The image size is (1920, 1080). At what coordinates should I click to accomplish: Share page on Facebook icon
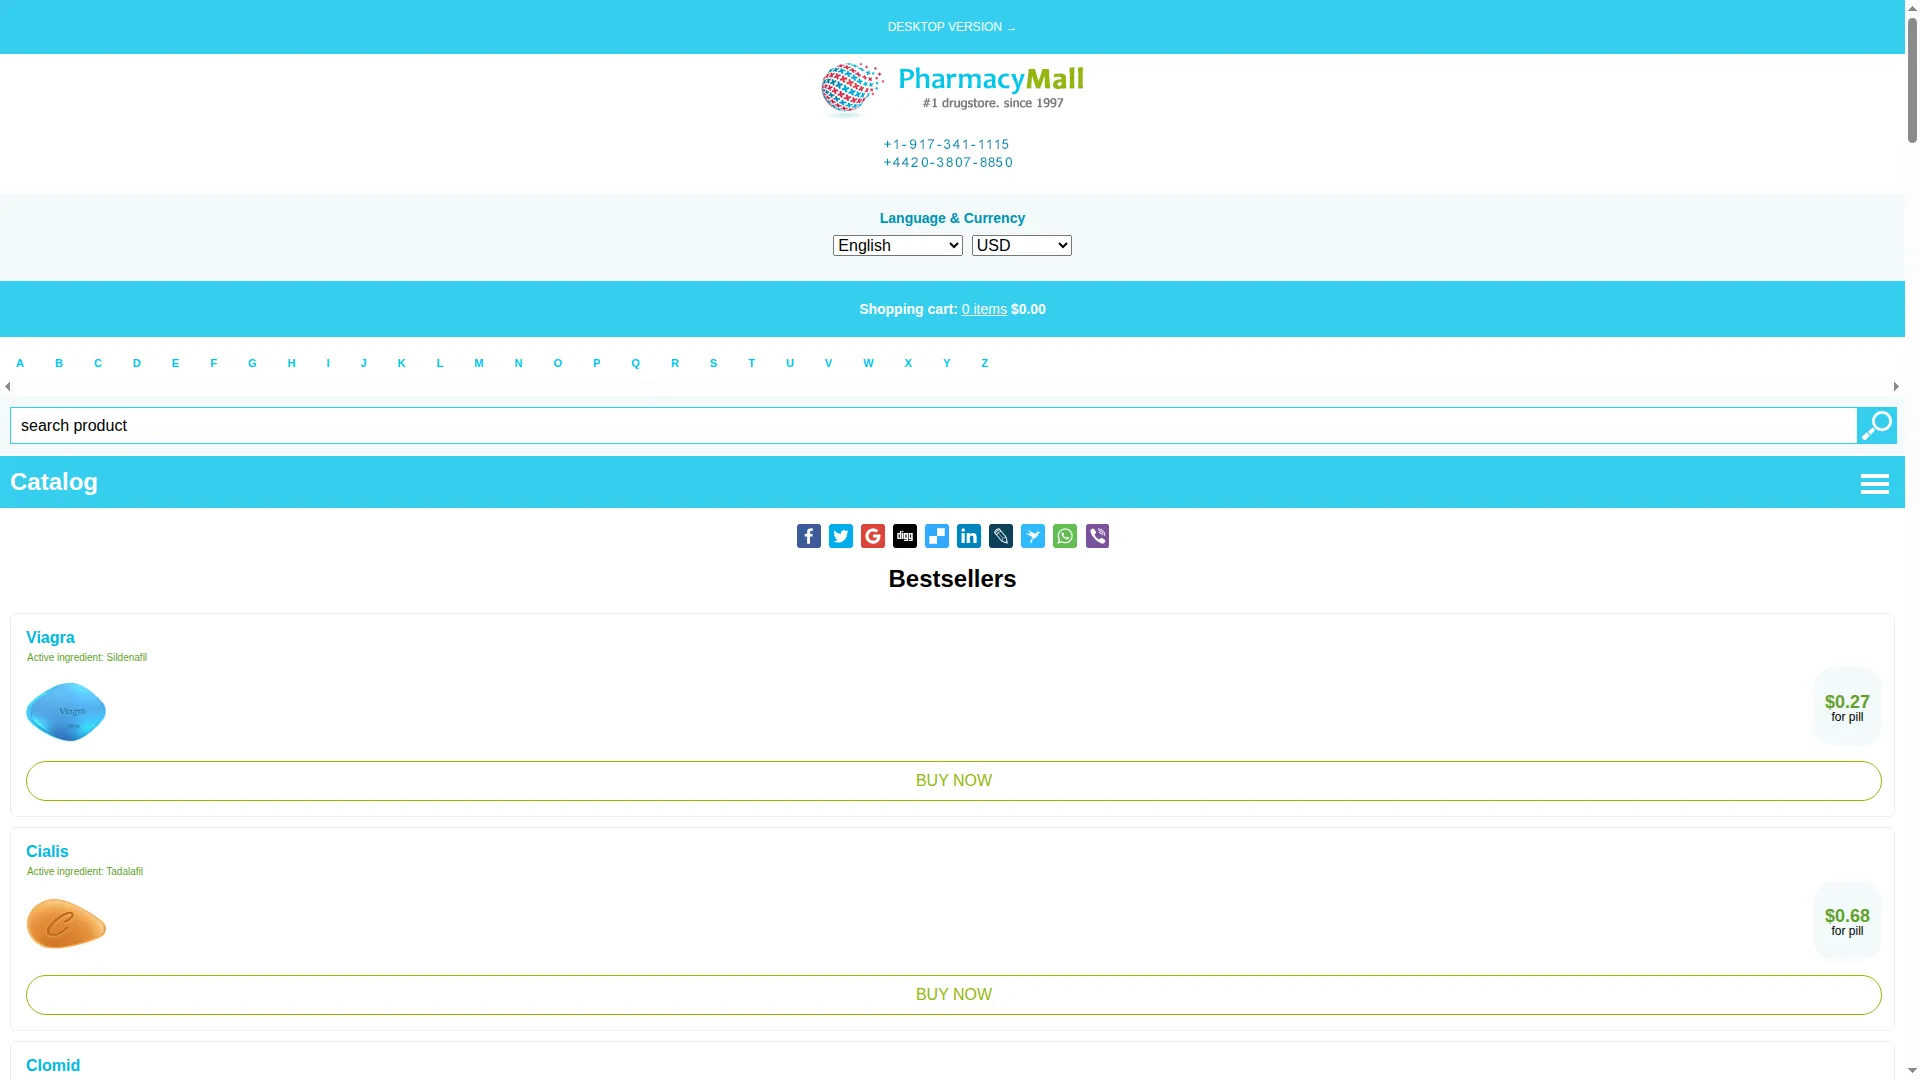click(x=808, y=536)
